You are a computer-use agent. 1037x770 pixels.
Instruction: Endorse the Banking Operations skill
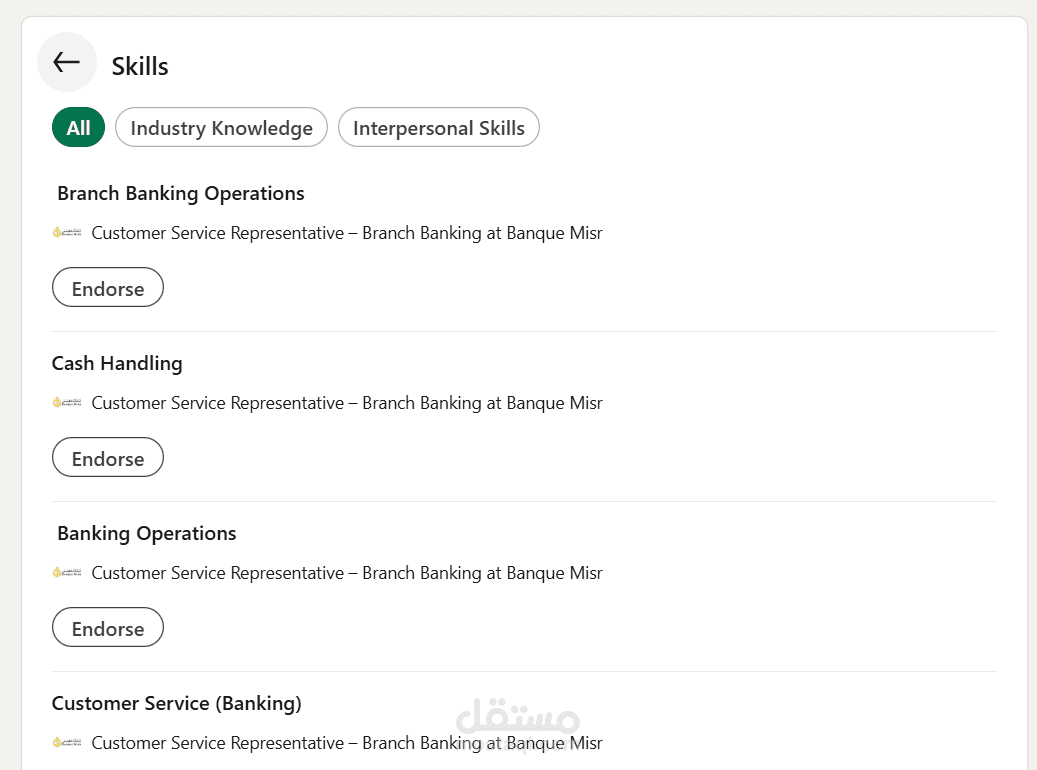pos(108,628)
